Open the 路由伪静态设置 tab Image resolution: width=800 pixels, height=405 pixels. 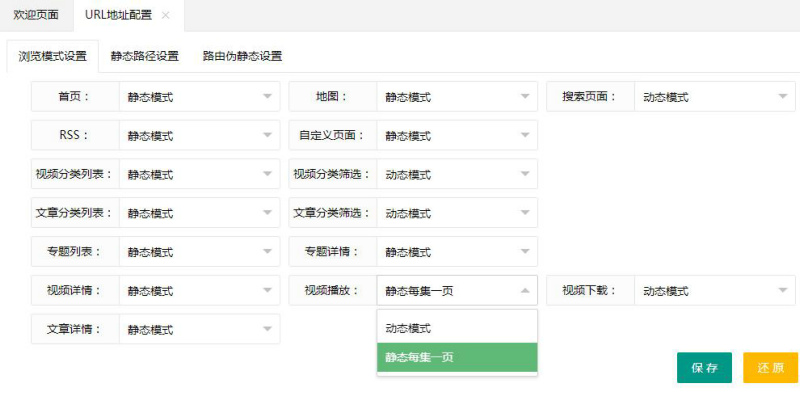[242, 56]
